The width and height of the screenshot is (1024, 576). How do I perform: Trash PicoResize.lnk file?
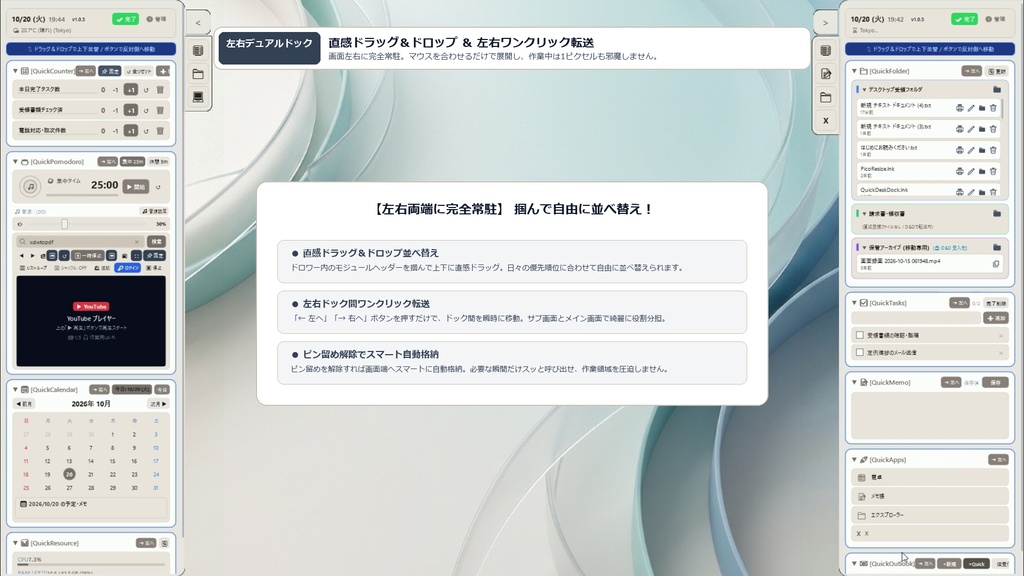pyautogui.click(x=993, y=171)
